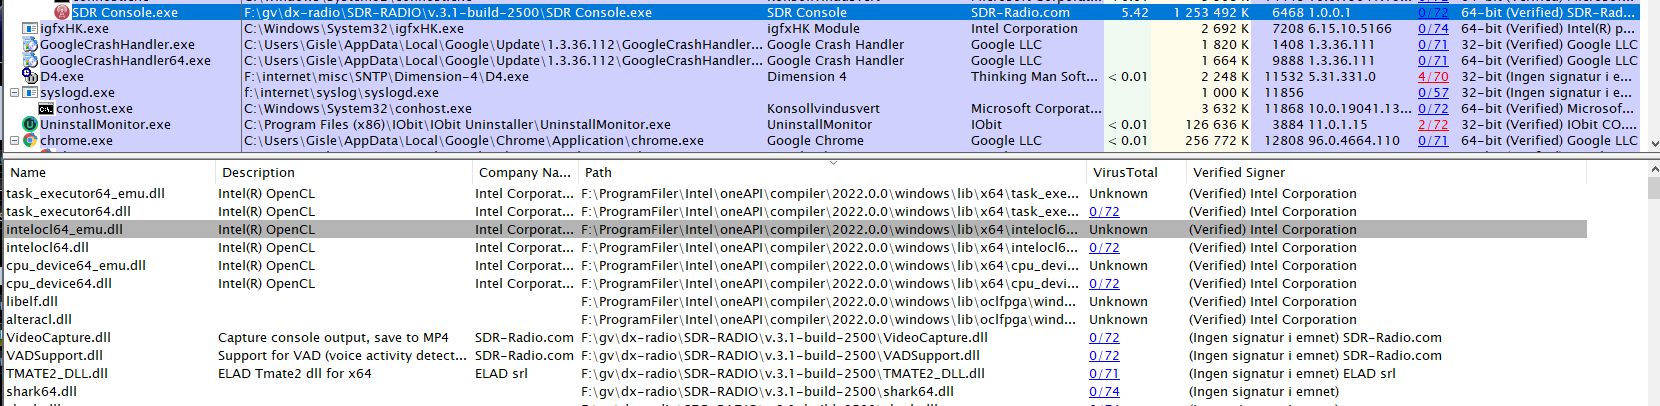Open VirusTotal link for TMATE2_DLL.dll
The height and width of the screenshot is (406, 1660).
pyautogui.click(x=1104, y=374)
